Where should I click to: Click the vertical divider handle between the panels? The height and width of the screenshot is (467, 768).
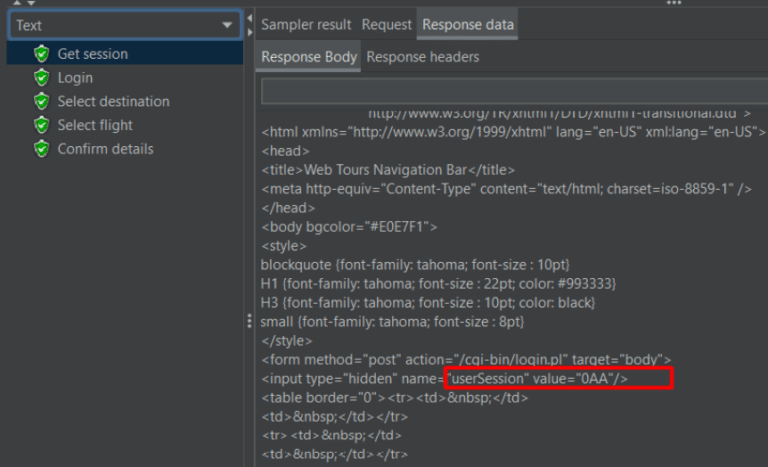249,321
